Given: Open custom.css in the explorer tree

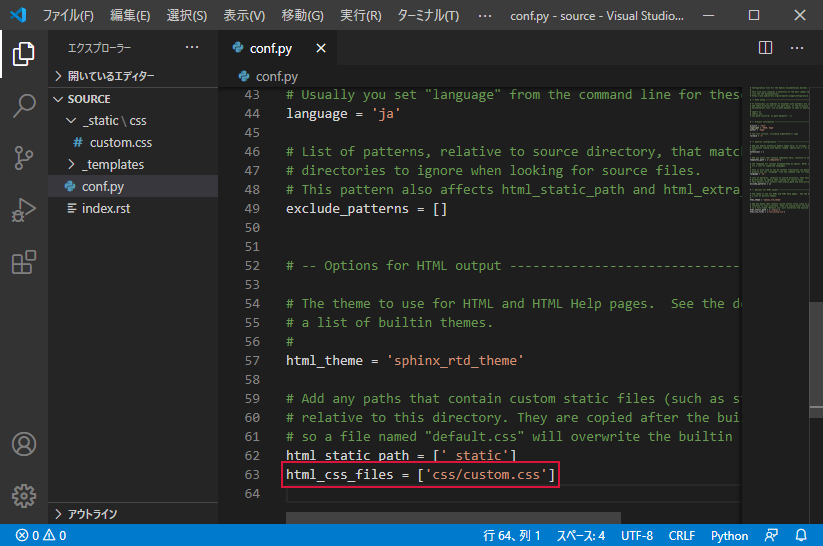Looking at the screenshot, I should 134,142.
